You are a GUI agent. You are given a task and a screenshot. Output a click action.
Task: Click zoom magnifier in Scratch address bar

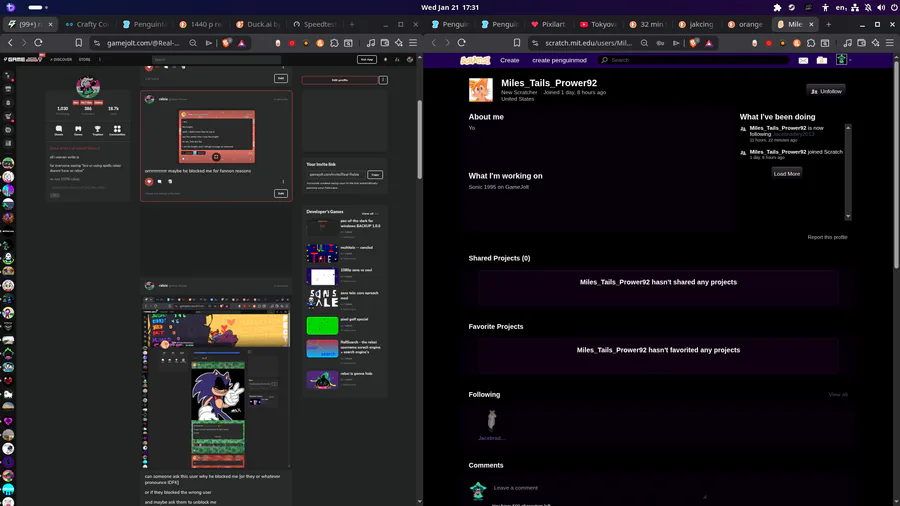click(x=645, y=43)
